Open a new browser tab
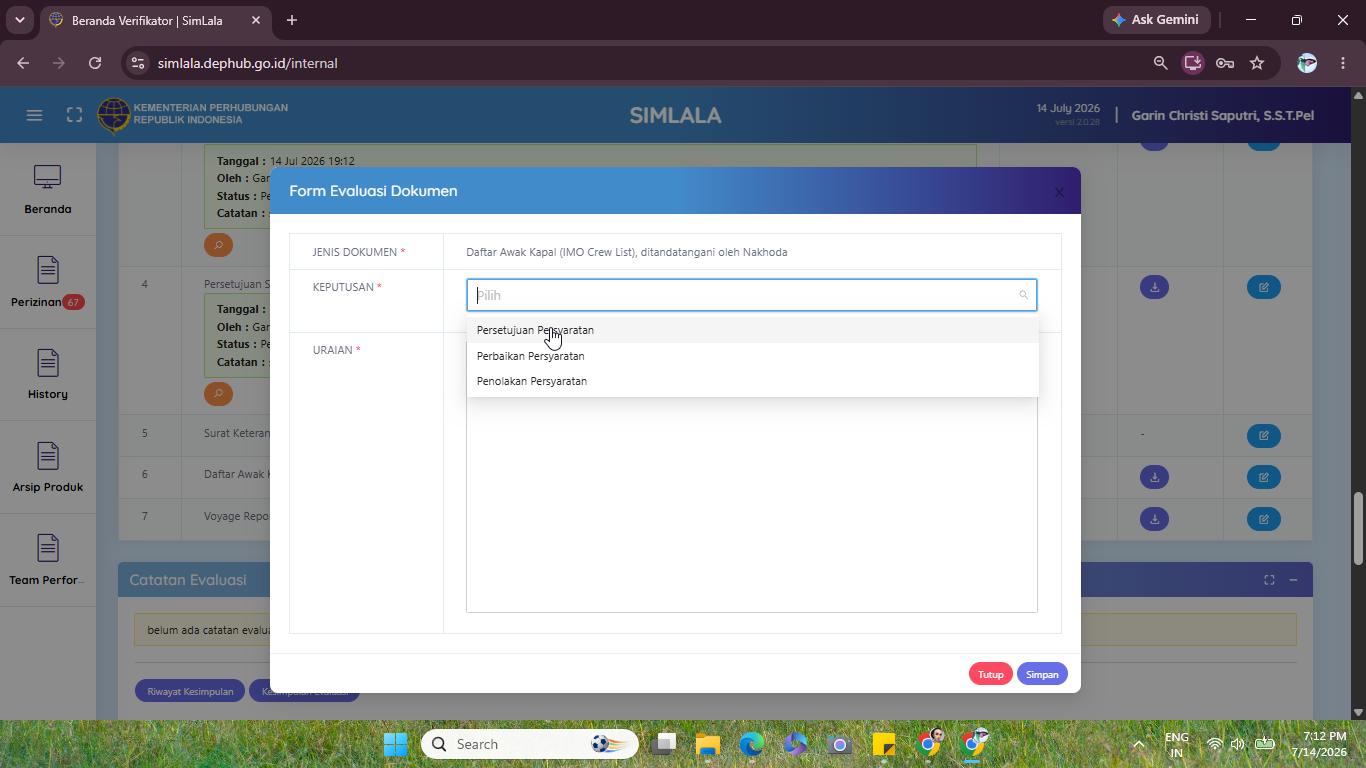The height and width of the screenshot is (768, 1366). tap(292, 20)
